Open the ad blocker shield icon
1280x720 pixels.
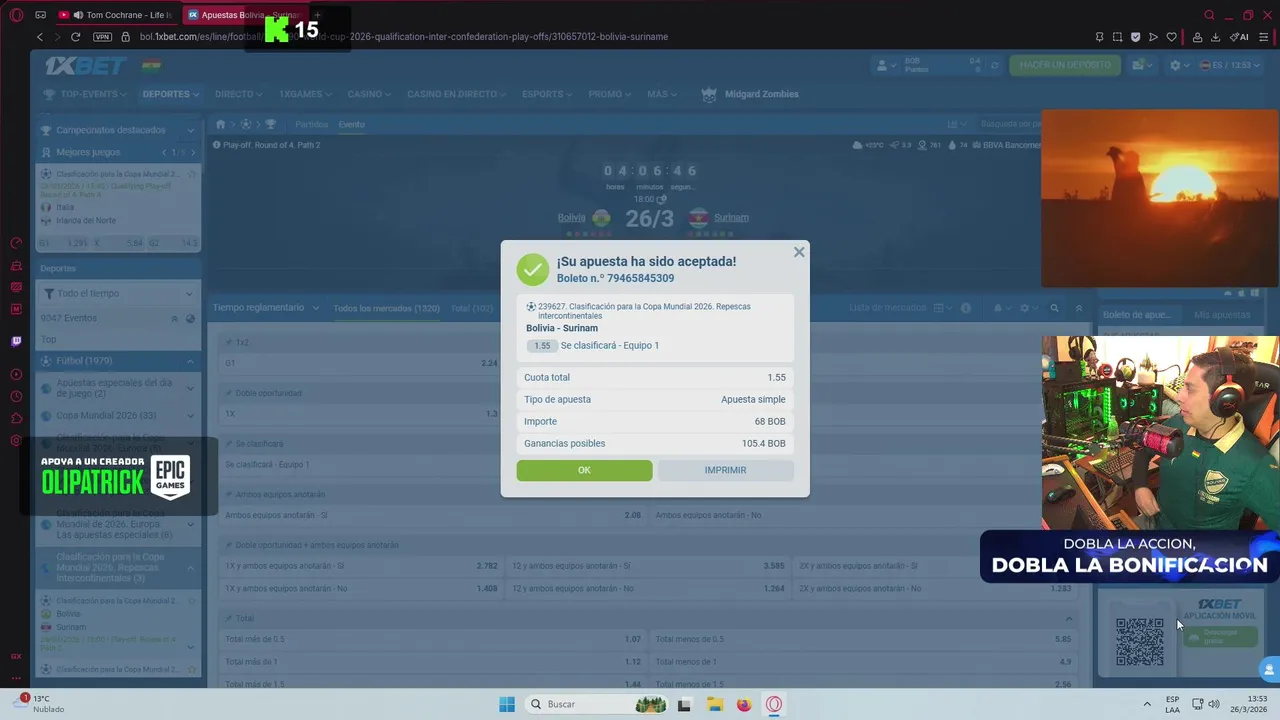pyautogui.click(x=1135, y=37)
